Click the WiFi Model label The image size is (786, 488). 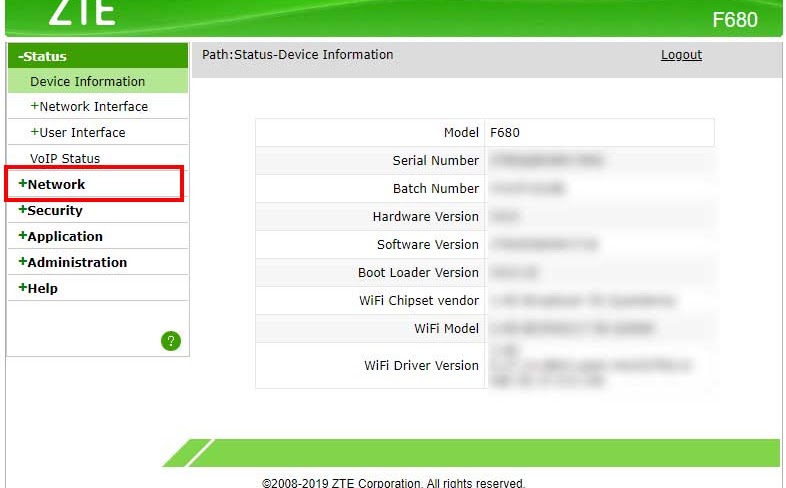(x=447, y=329)
